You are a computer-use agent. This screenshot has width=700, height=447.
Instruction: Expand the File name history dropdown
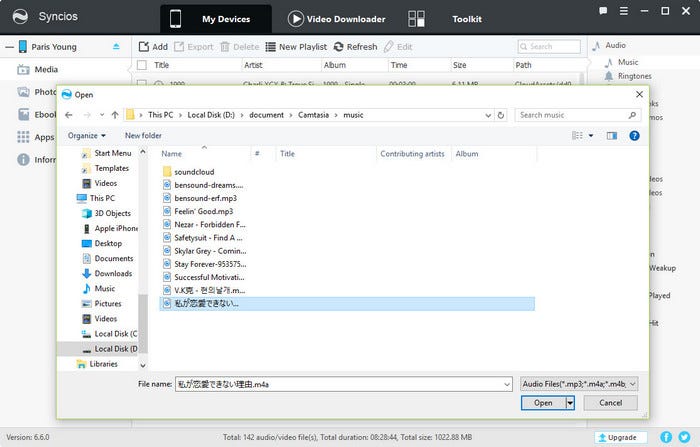tap(507, 384)
